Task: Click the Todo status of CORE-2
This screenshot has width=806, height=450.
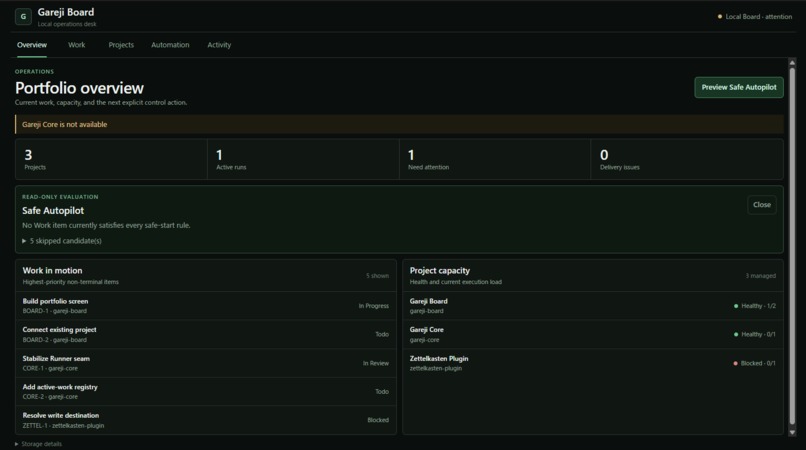Action: pyautogui.click(x=382, y=391)
